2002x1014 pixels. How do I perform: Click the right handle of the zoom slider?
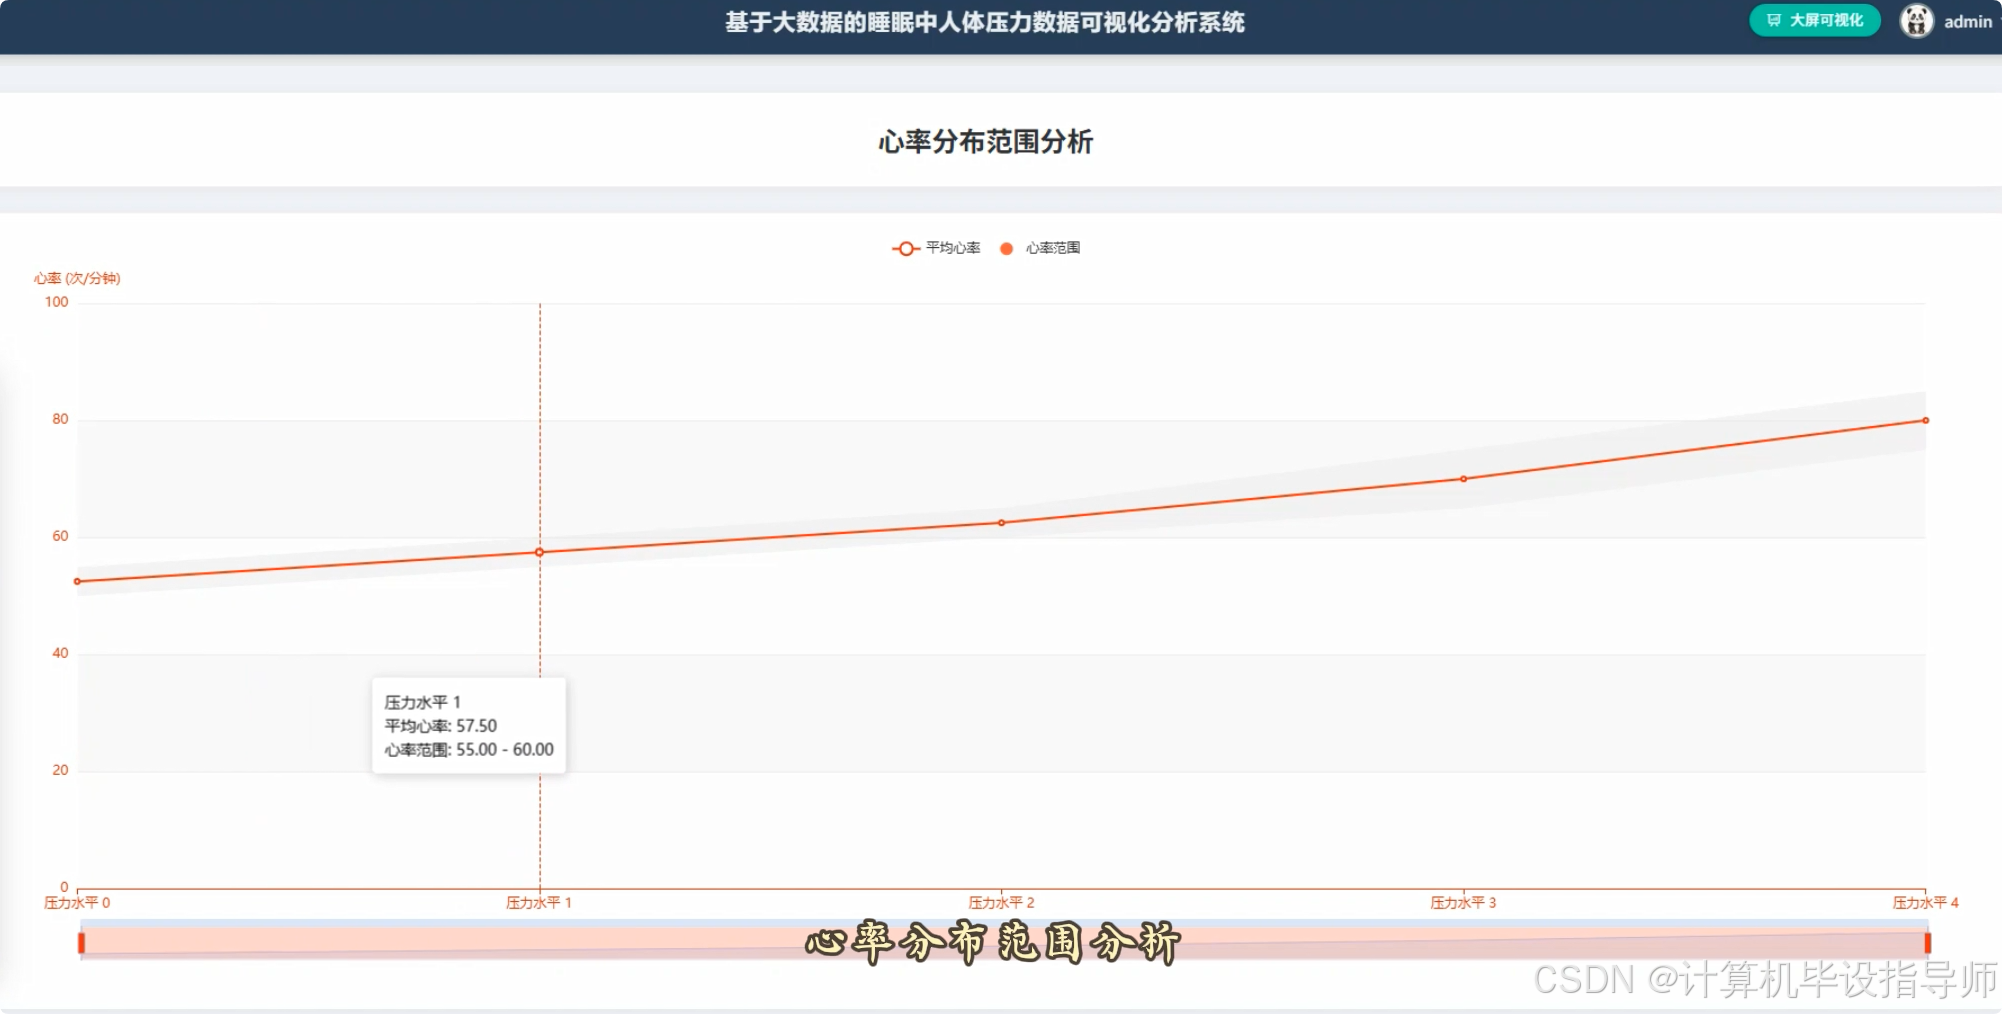pyautogui.click(x=1927, y=942)
